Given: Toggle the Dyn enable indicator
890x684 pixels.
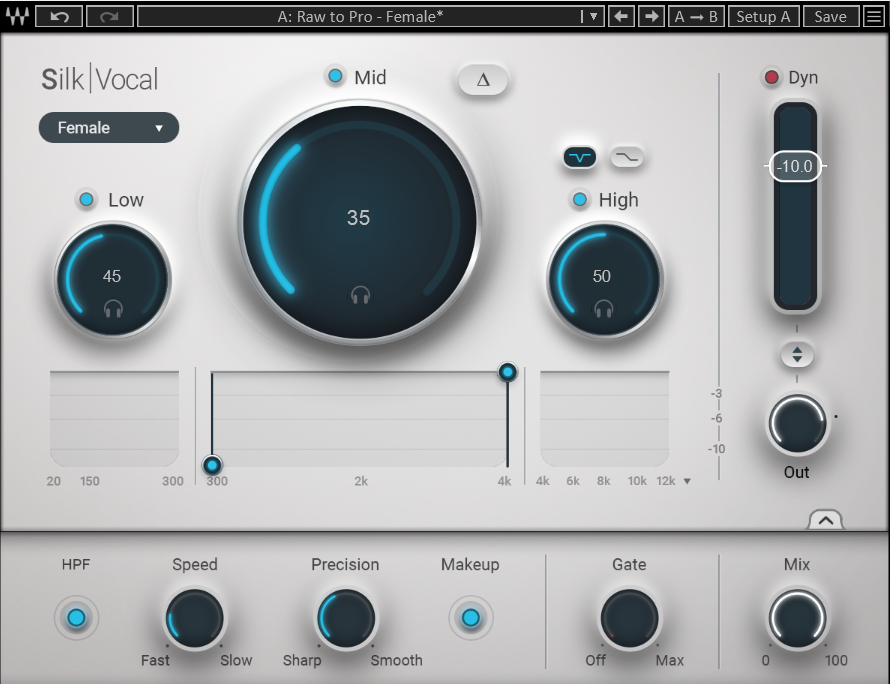Looking at the screenshot, I should tap(771, 77).
